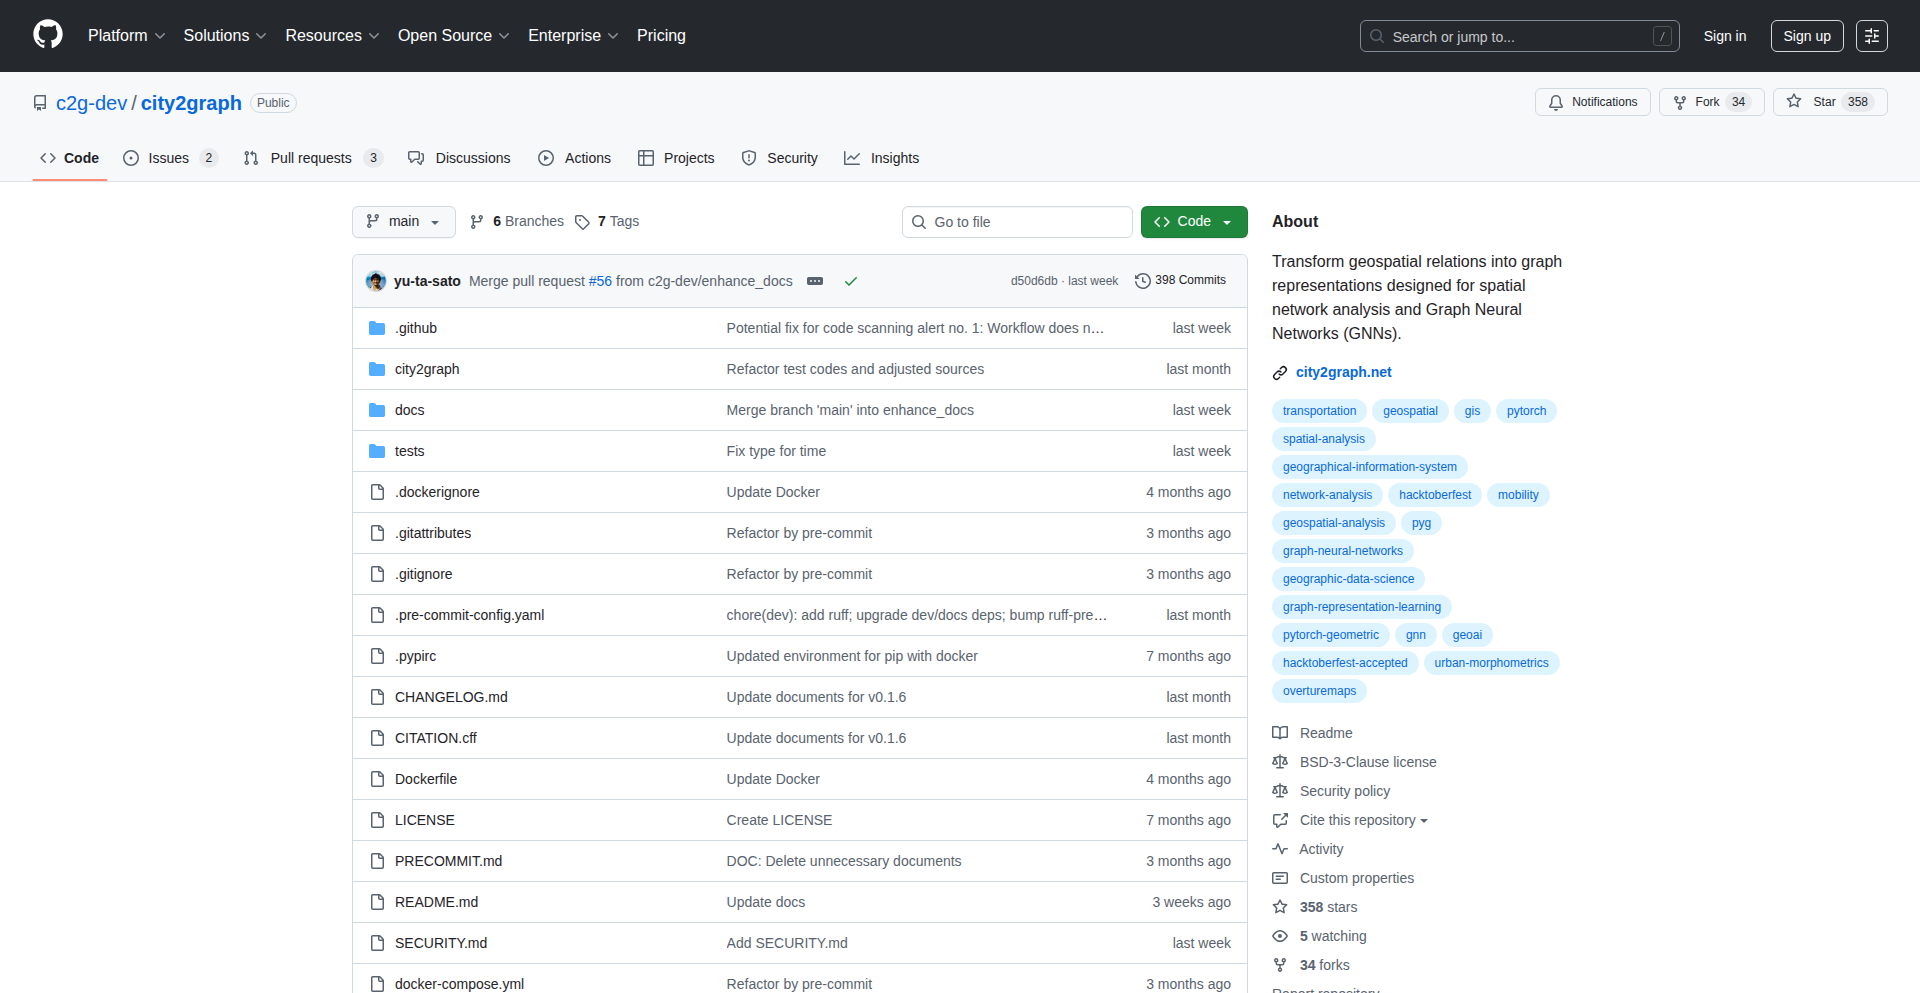Click the Fork repository icon
This screenshot has width=1920, height=993.
(1680, 102)
